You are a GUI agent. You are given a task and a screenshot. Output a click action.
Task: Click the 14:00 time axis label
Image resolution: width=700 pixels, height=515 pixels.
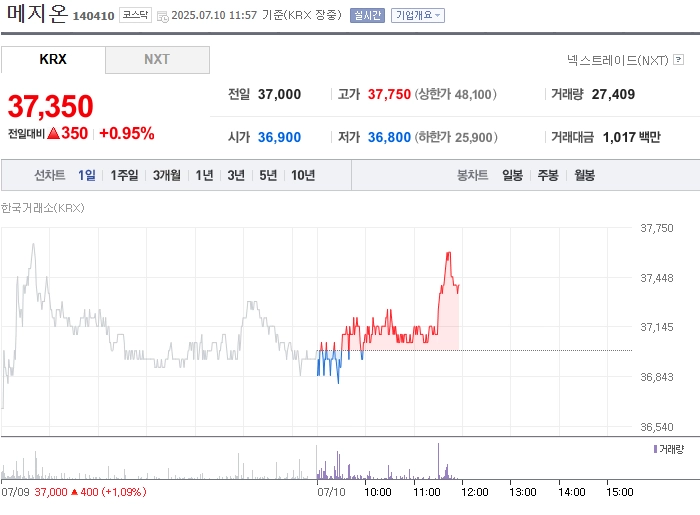(571, 492)
